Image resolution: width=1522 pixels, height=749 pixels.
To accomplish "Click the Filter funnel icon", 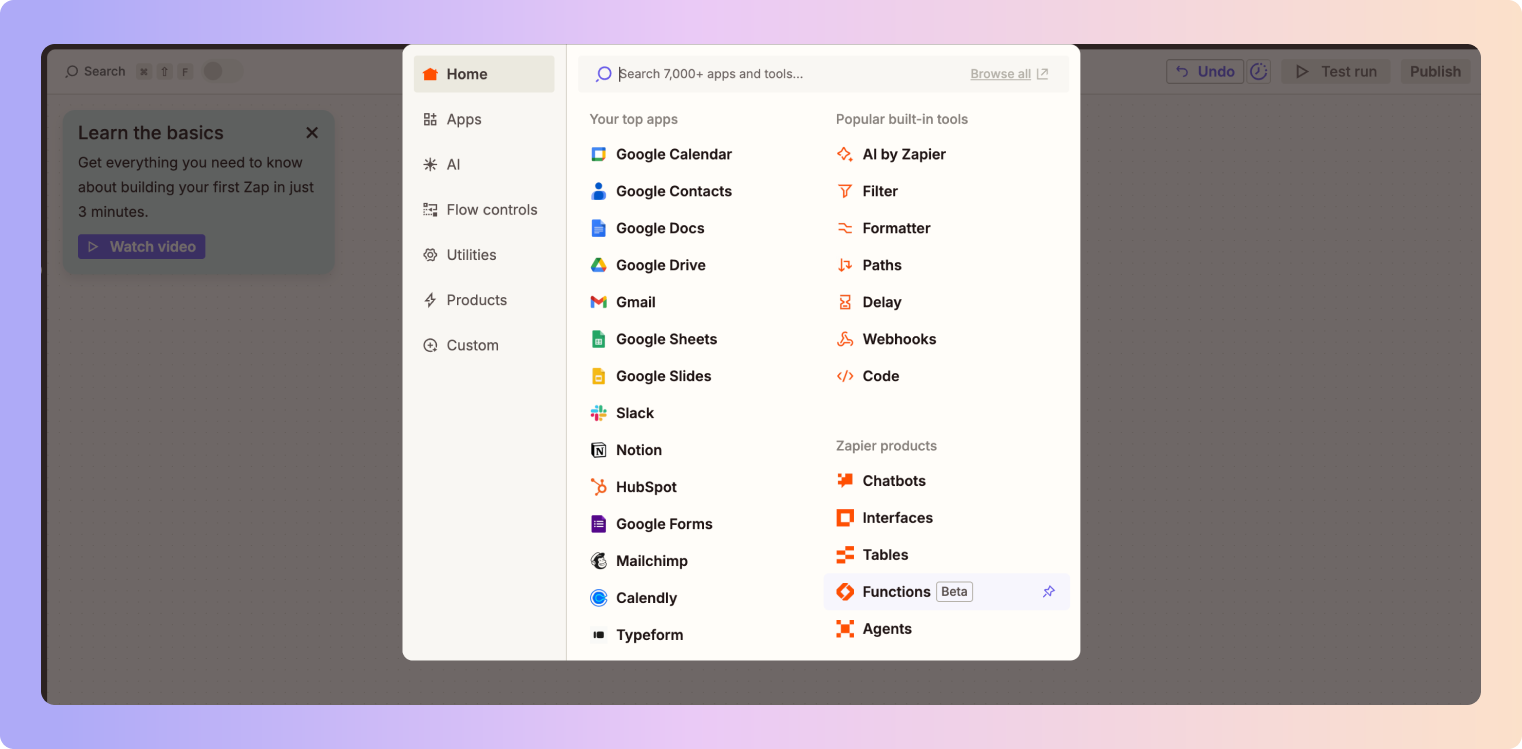I will click(845, 191).
